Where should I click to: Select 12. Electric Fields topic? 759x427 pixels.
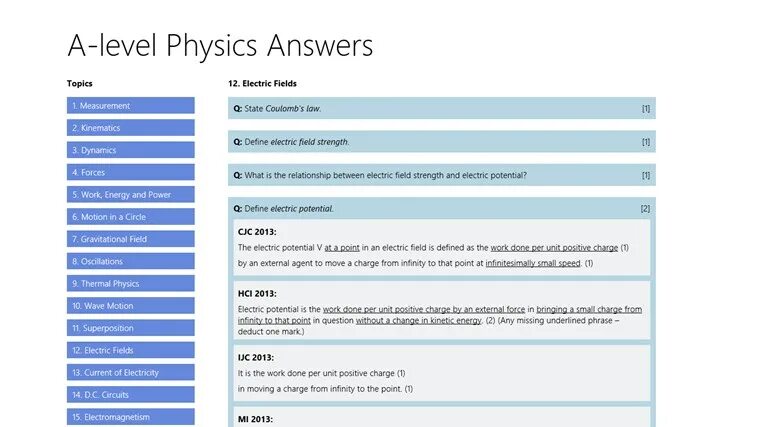[131, 351]
